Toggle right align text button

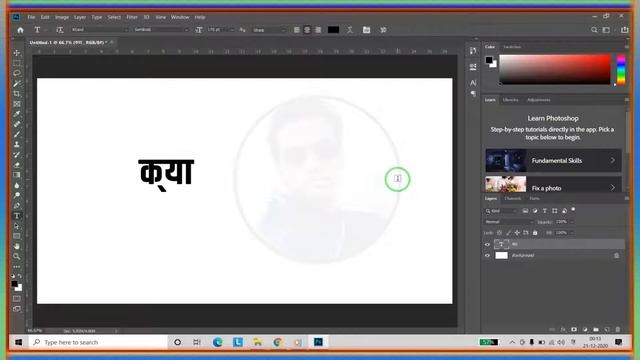coord(318,30)
